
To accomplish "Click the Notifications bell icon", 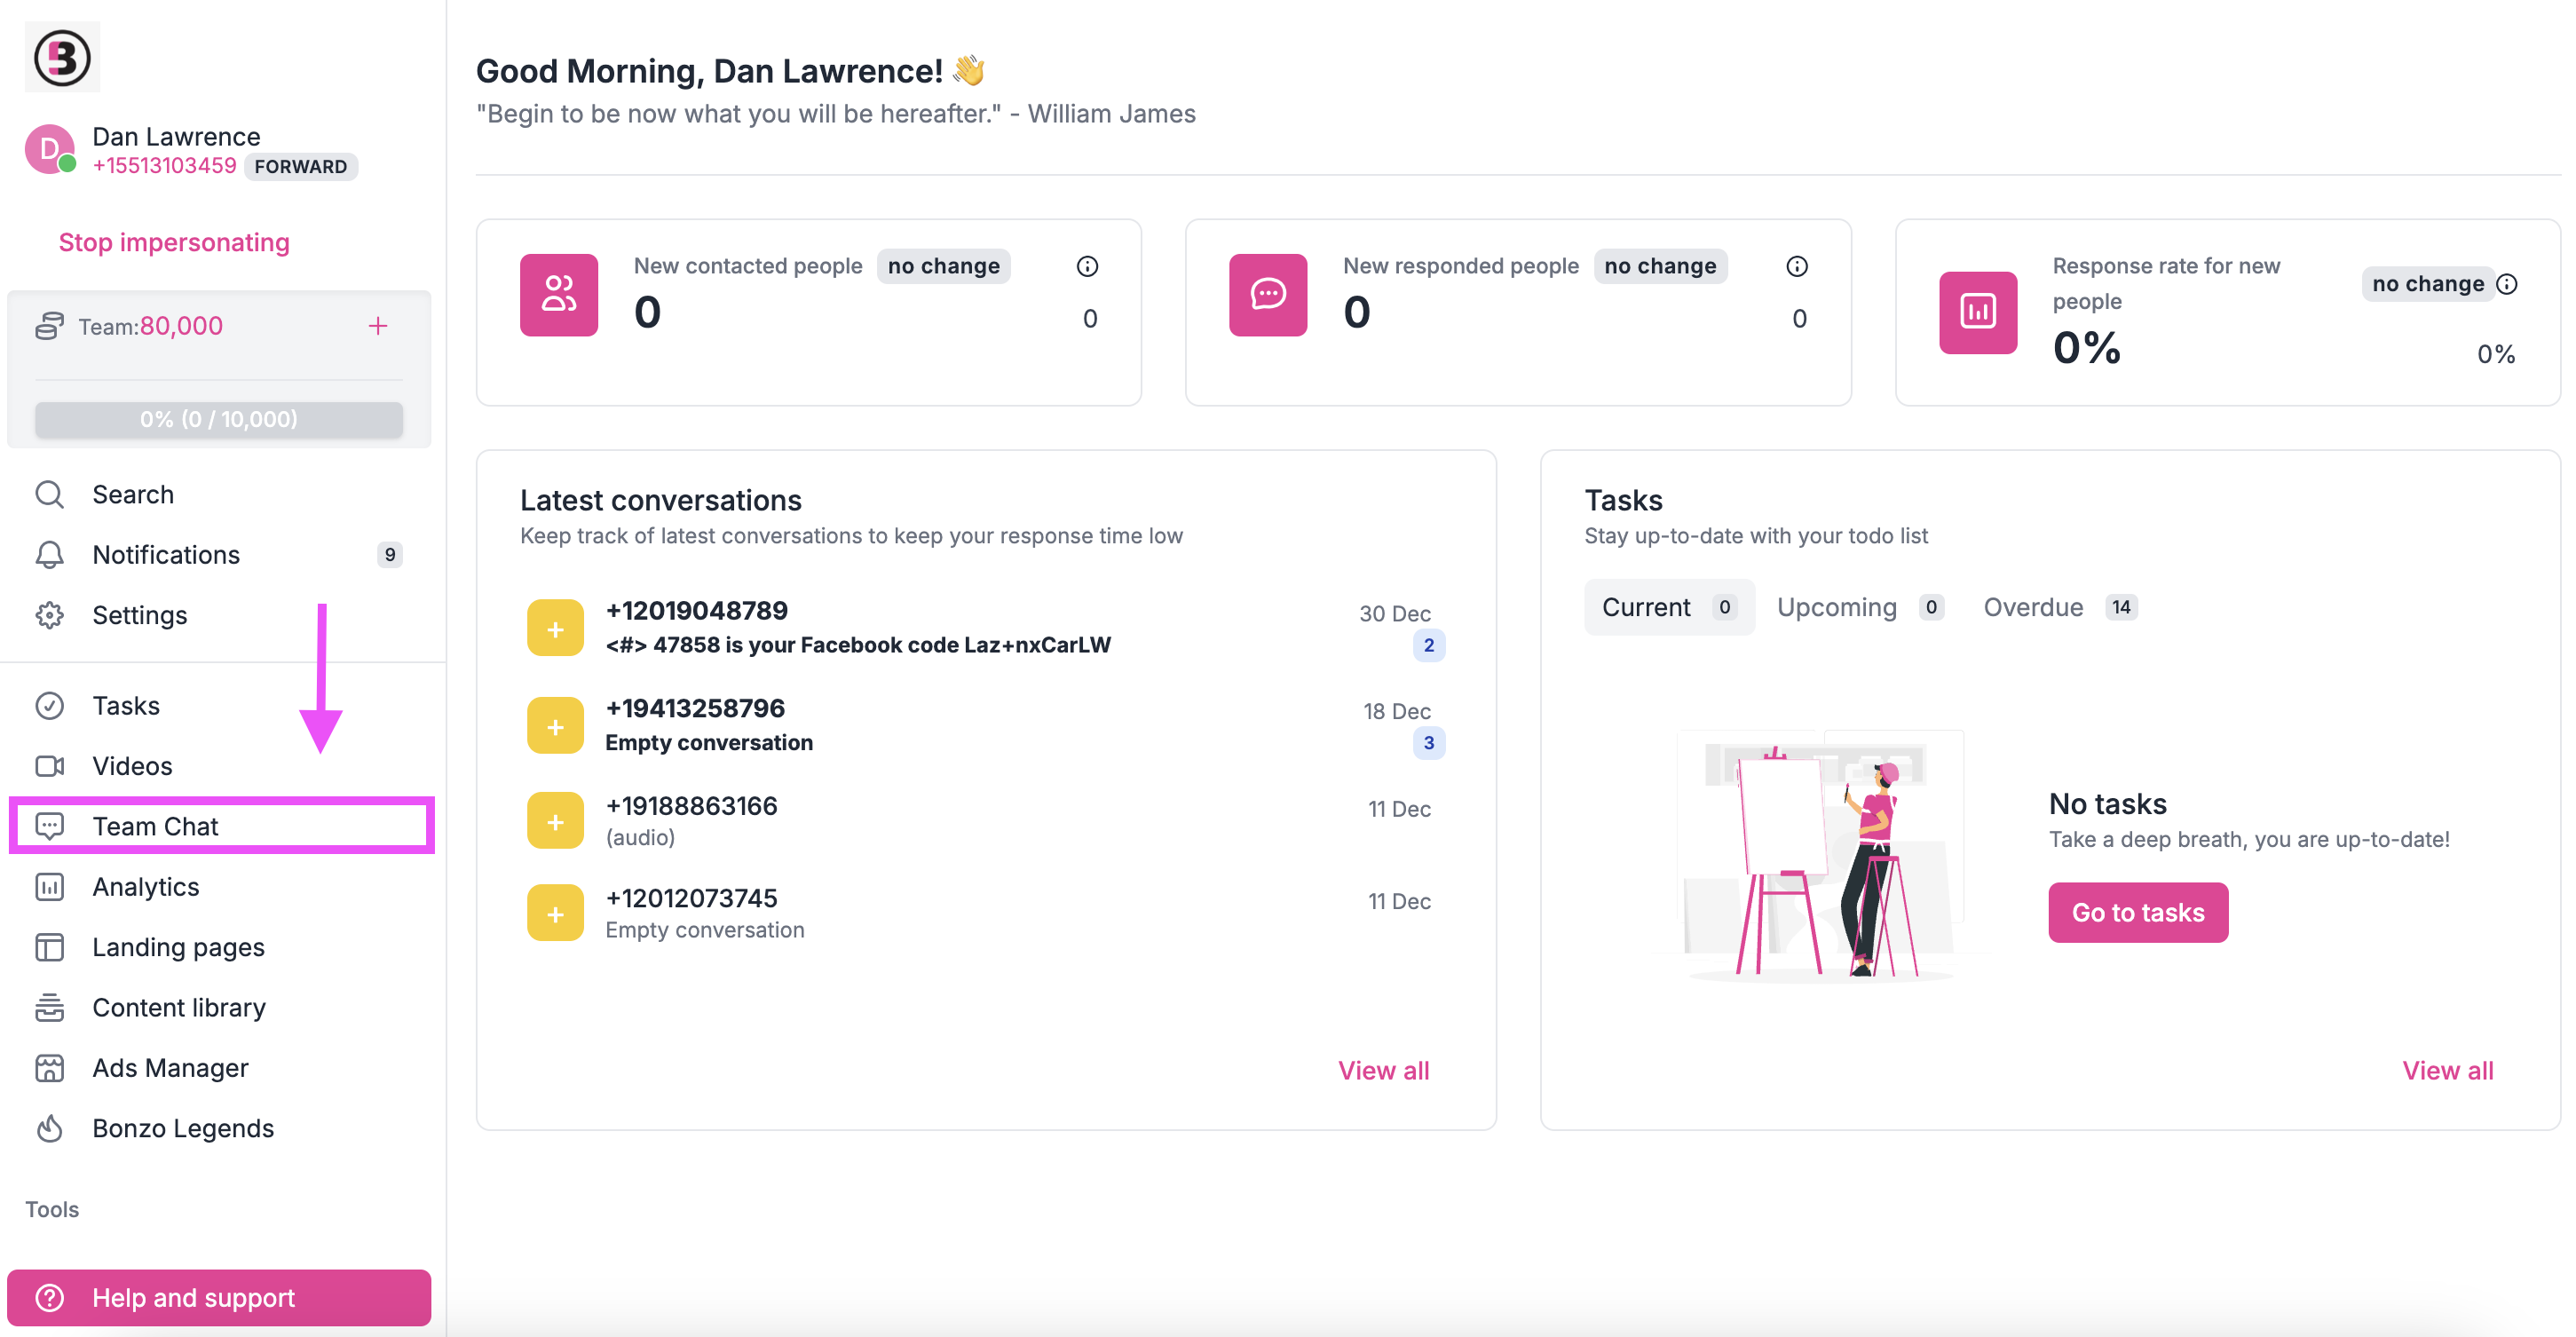I will pos(49,554).
